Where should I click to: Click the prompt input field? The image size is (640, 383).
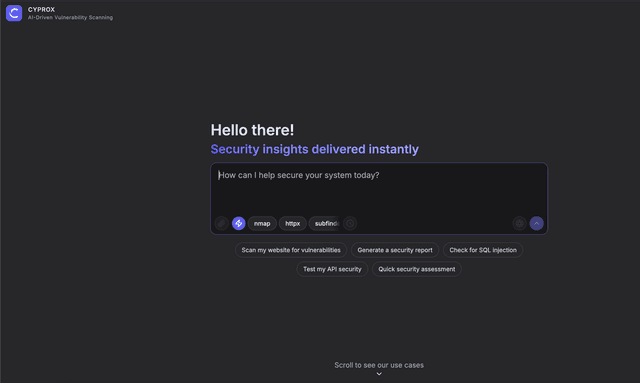[x=379, y=189]
